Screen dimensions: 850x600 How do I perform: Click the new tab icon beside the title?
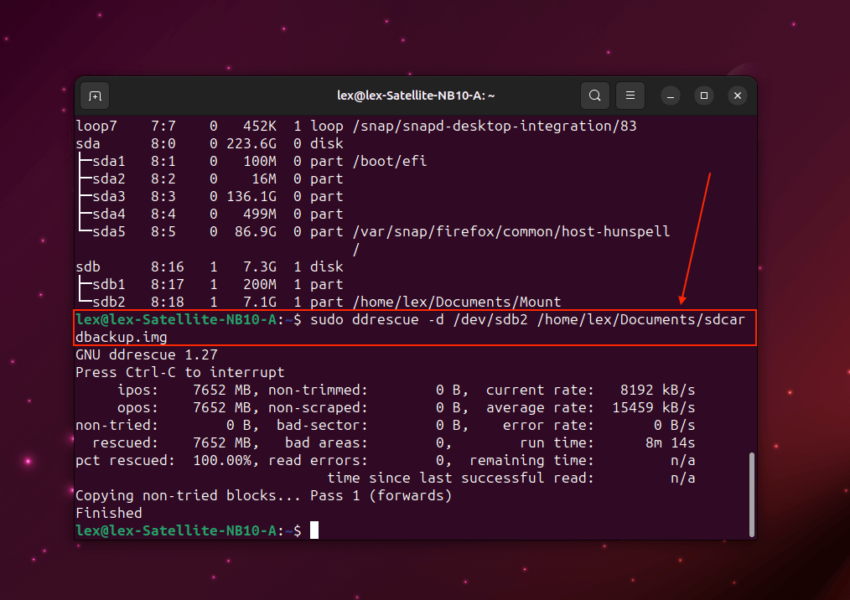[x=95, y=95]
